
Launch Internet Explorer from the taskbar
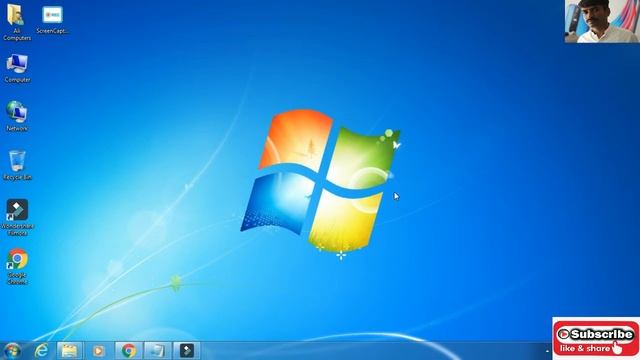(41, 351)
